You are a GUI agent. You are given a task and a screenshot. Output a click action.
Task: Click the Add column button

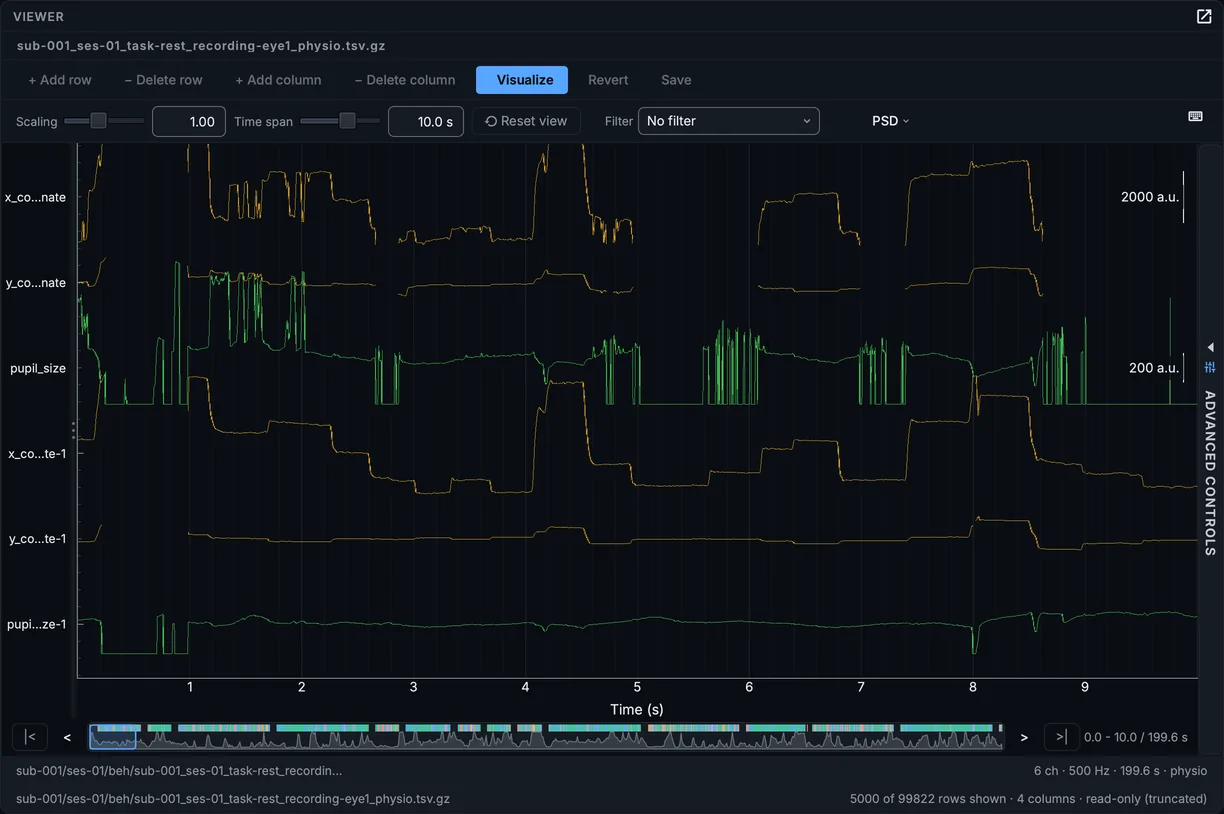click(x=278, y=80)
